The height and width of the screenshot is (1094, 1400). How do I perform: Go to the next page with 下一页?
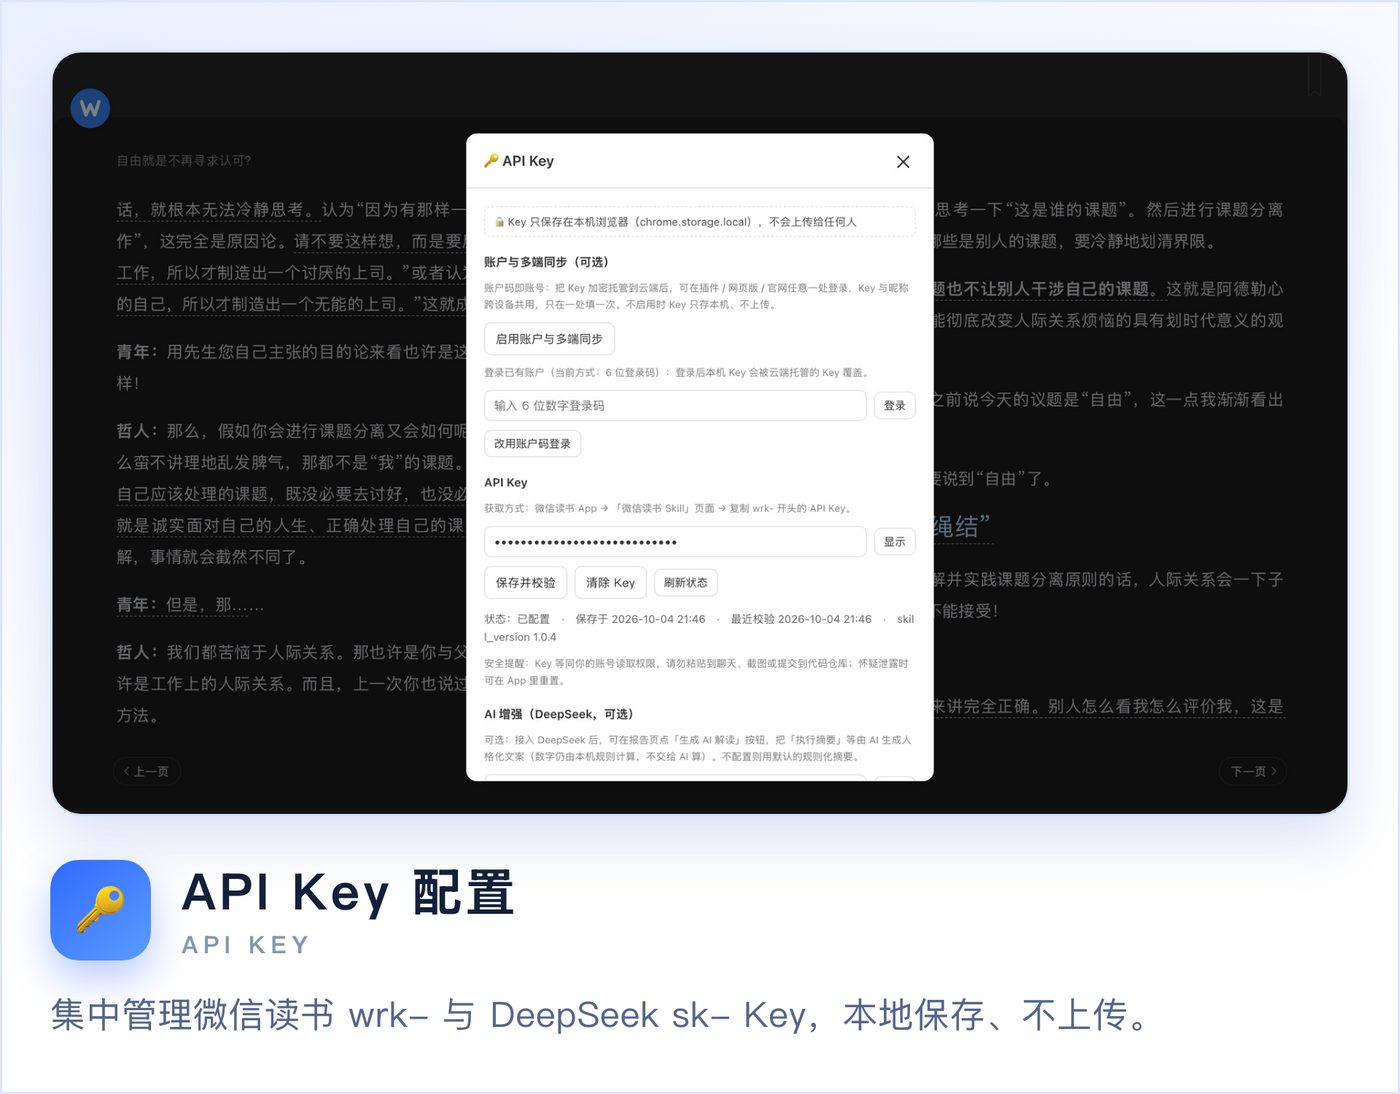(1253, 771)
